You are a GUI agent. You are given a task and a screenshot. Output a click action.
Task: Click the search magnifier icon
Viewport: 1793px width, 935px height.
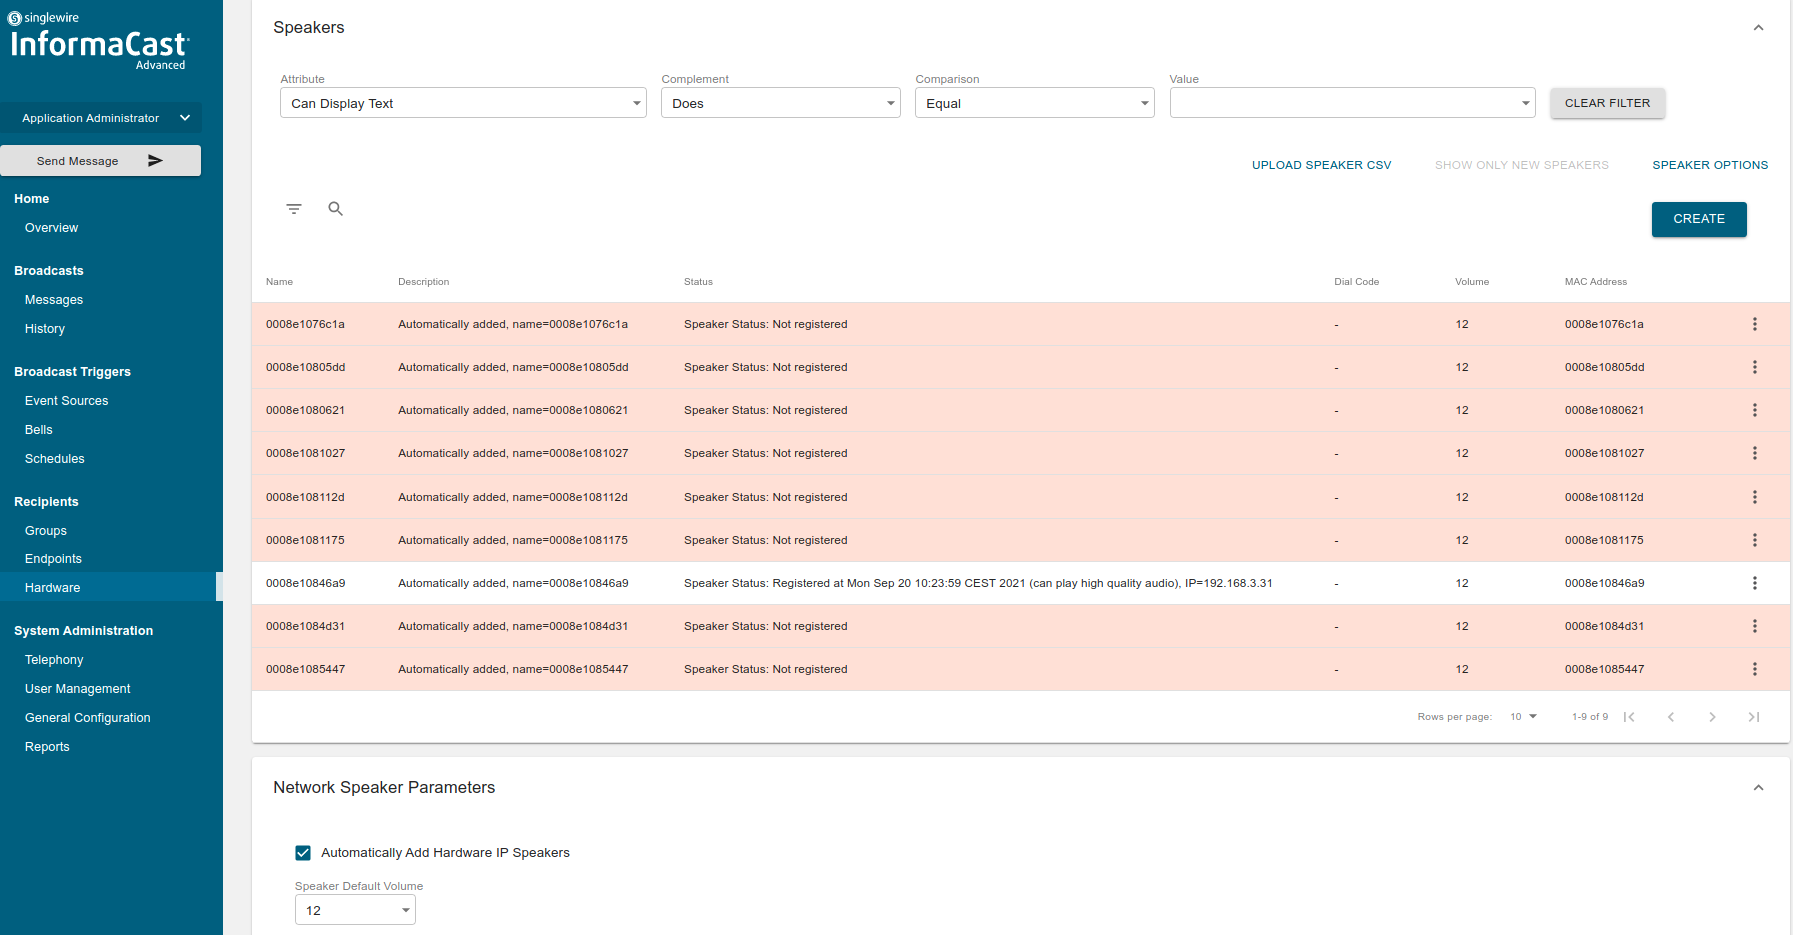(x=336, y=209)
